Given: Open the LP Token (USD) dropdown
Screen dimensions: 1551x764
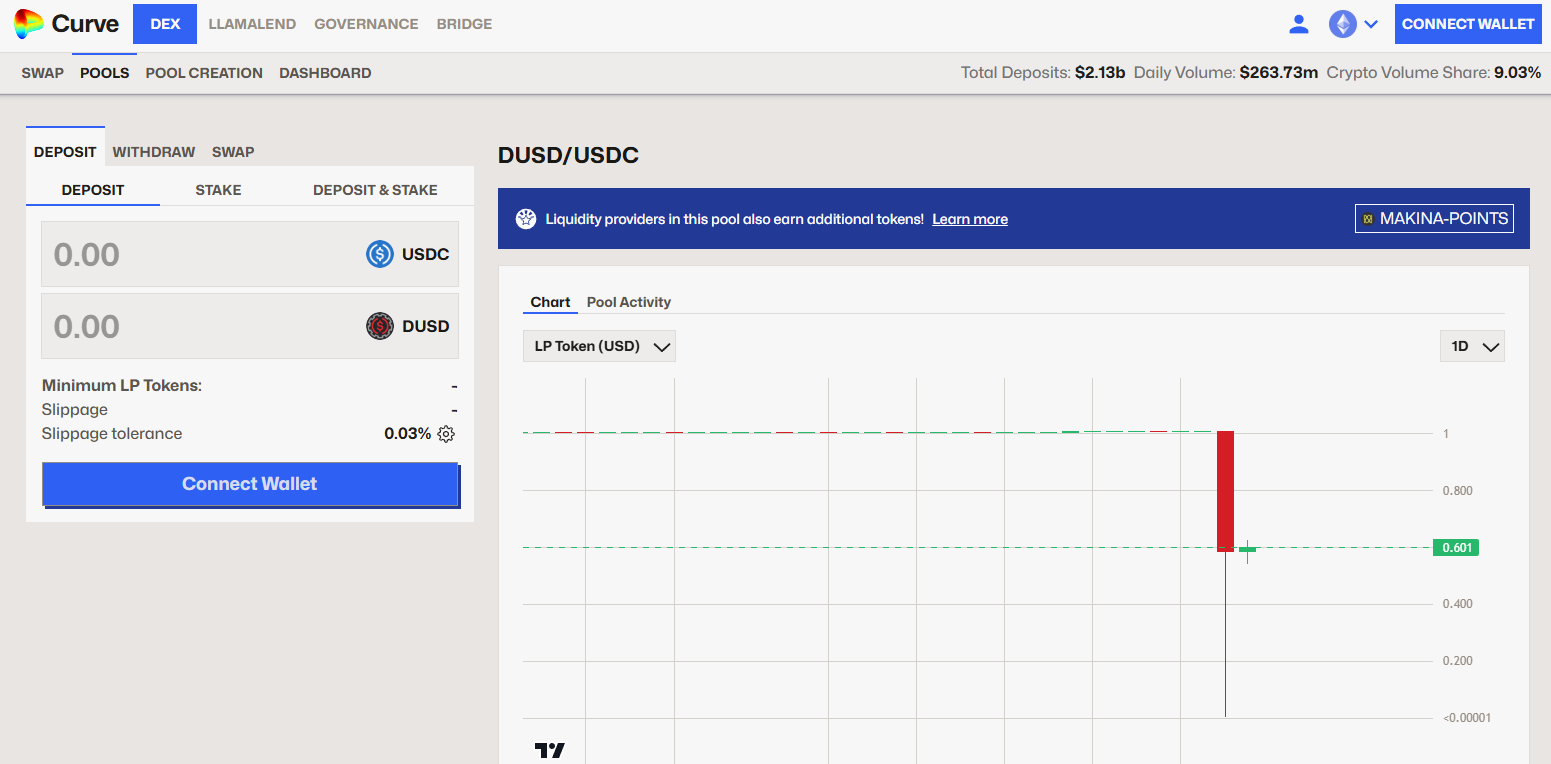Looking at the screenshot, I should (x=599, y=346).
